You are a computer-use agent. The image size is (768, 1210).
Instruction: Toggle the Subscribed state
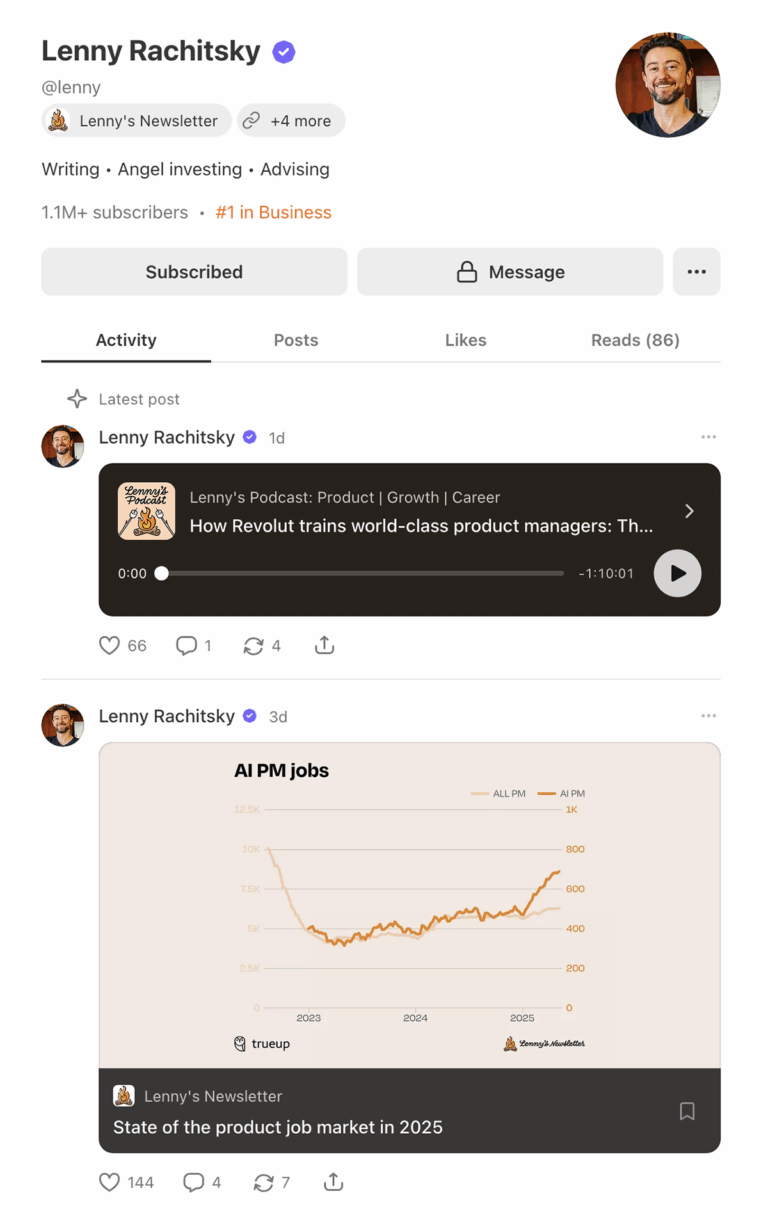pyautogui.click(x=194, y=271)
